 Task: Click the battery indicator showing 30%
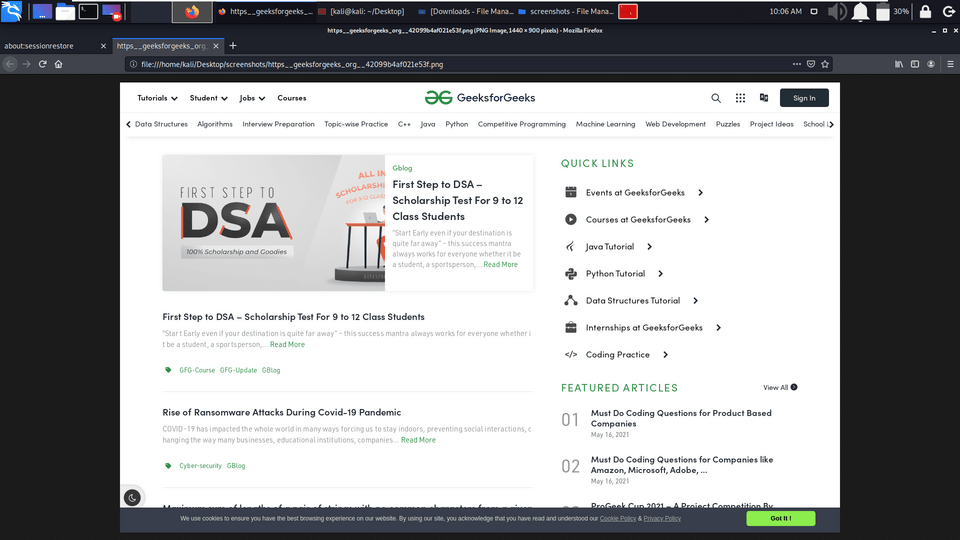click(891, 12)
